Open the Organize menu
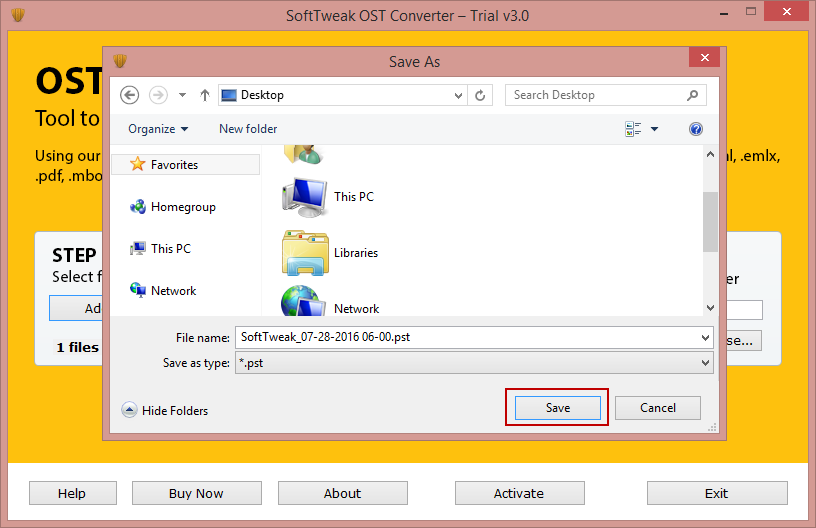Screen dimensions: 816x528 [158, 129]
